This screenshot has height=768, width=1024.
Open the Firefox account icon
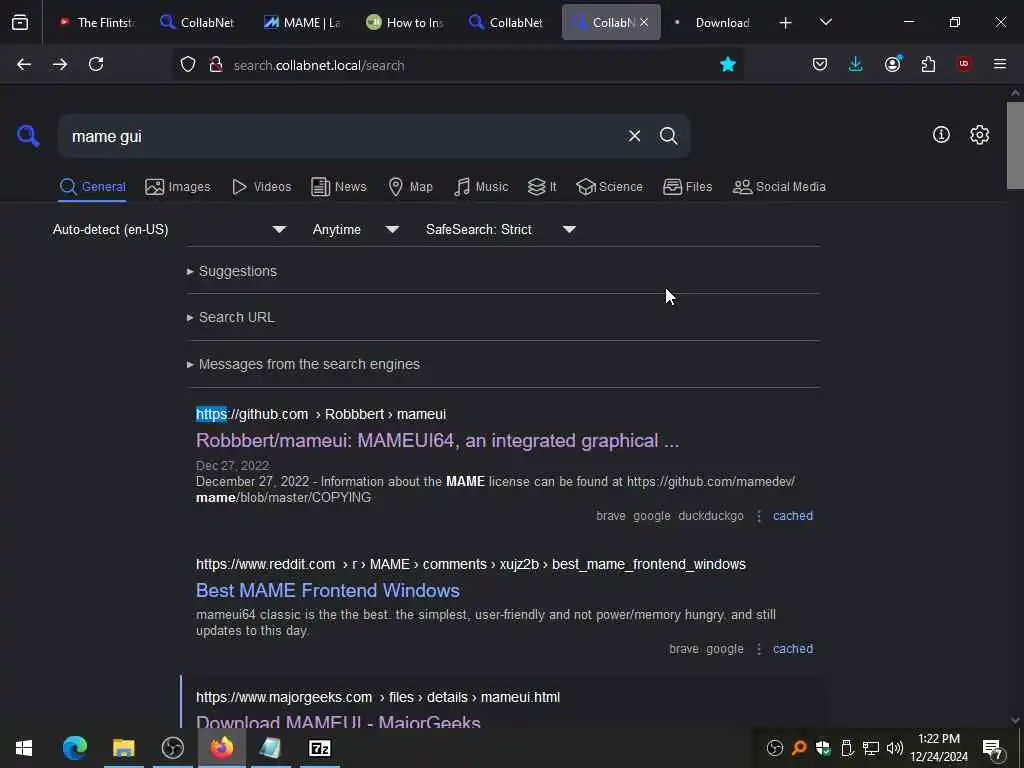coord(893,64)
